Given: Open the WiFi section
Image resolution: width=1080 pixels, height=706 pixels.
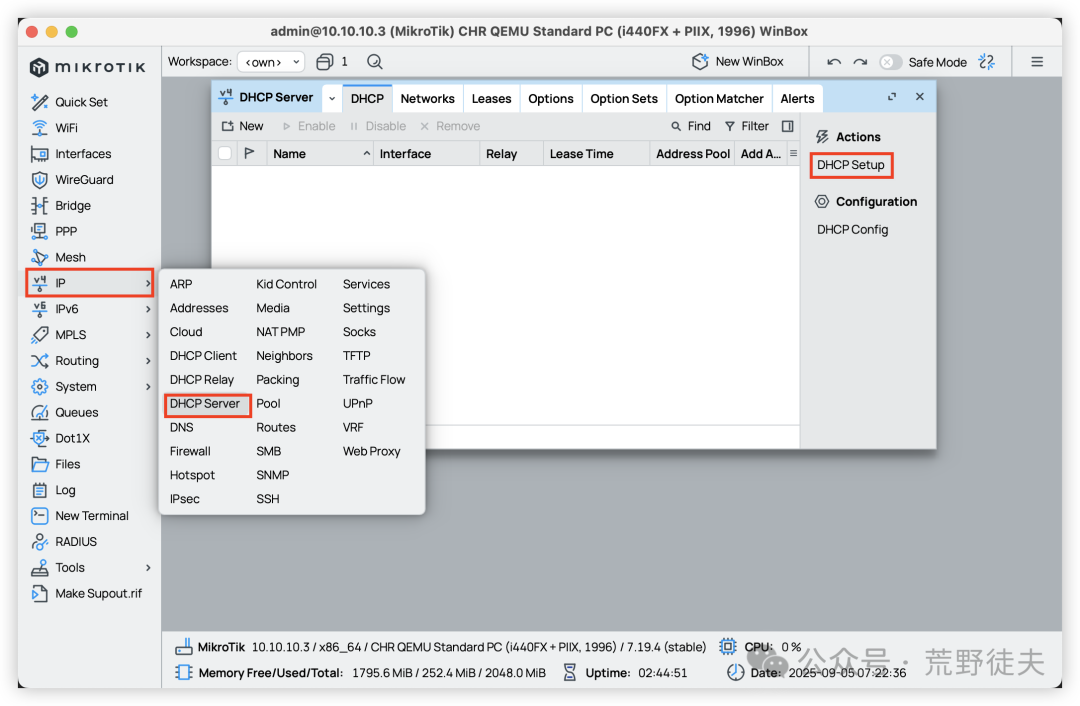Looking at the screenshot, I should 54,128.
